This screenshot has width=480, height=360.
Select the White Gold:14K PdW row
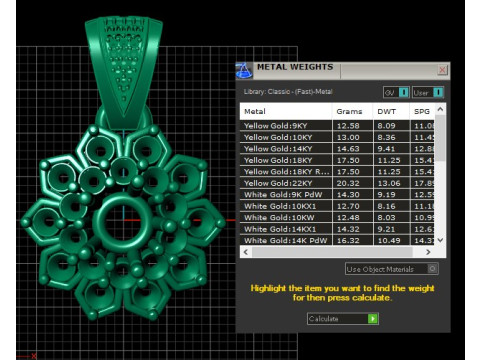tap(337, 240)
